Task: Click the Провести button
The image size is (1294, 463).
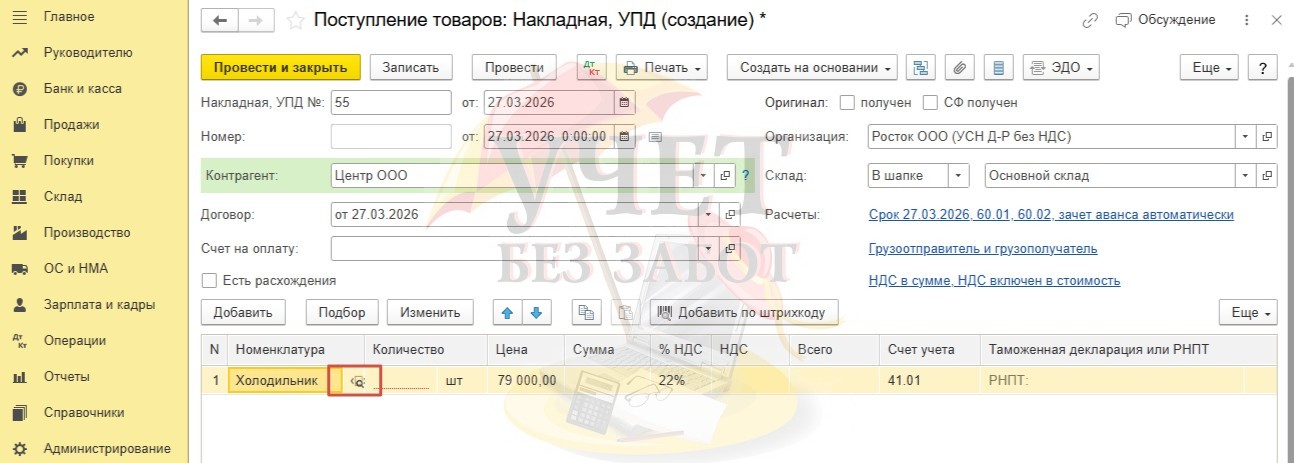Action: [x=514, y=68]
